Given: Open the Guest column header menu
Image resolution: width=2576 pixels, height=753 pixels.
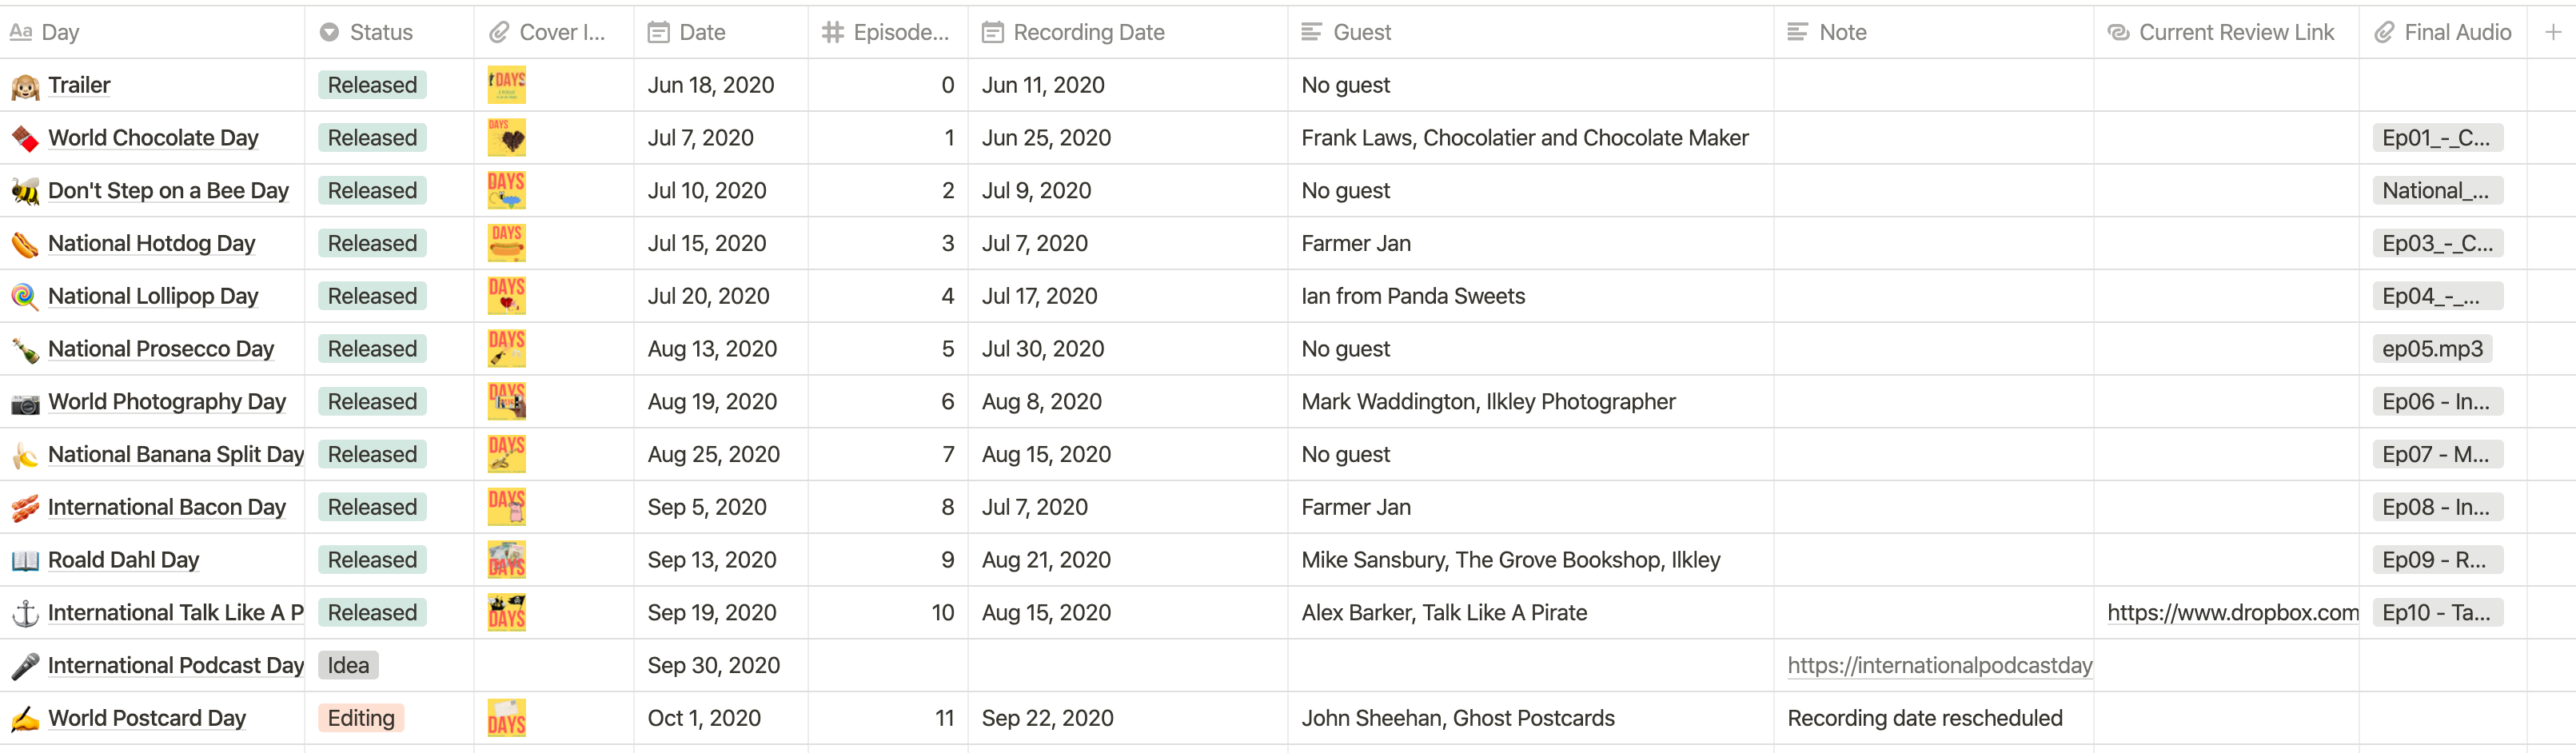Looking at the screenshot, I should click(x=1361, y=32).
